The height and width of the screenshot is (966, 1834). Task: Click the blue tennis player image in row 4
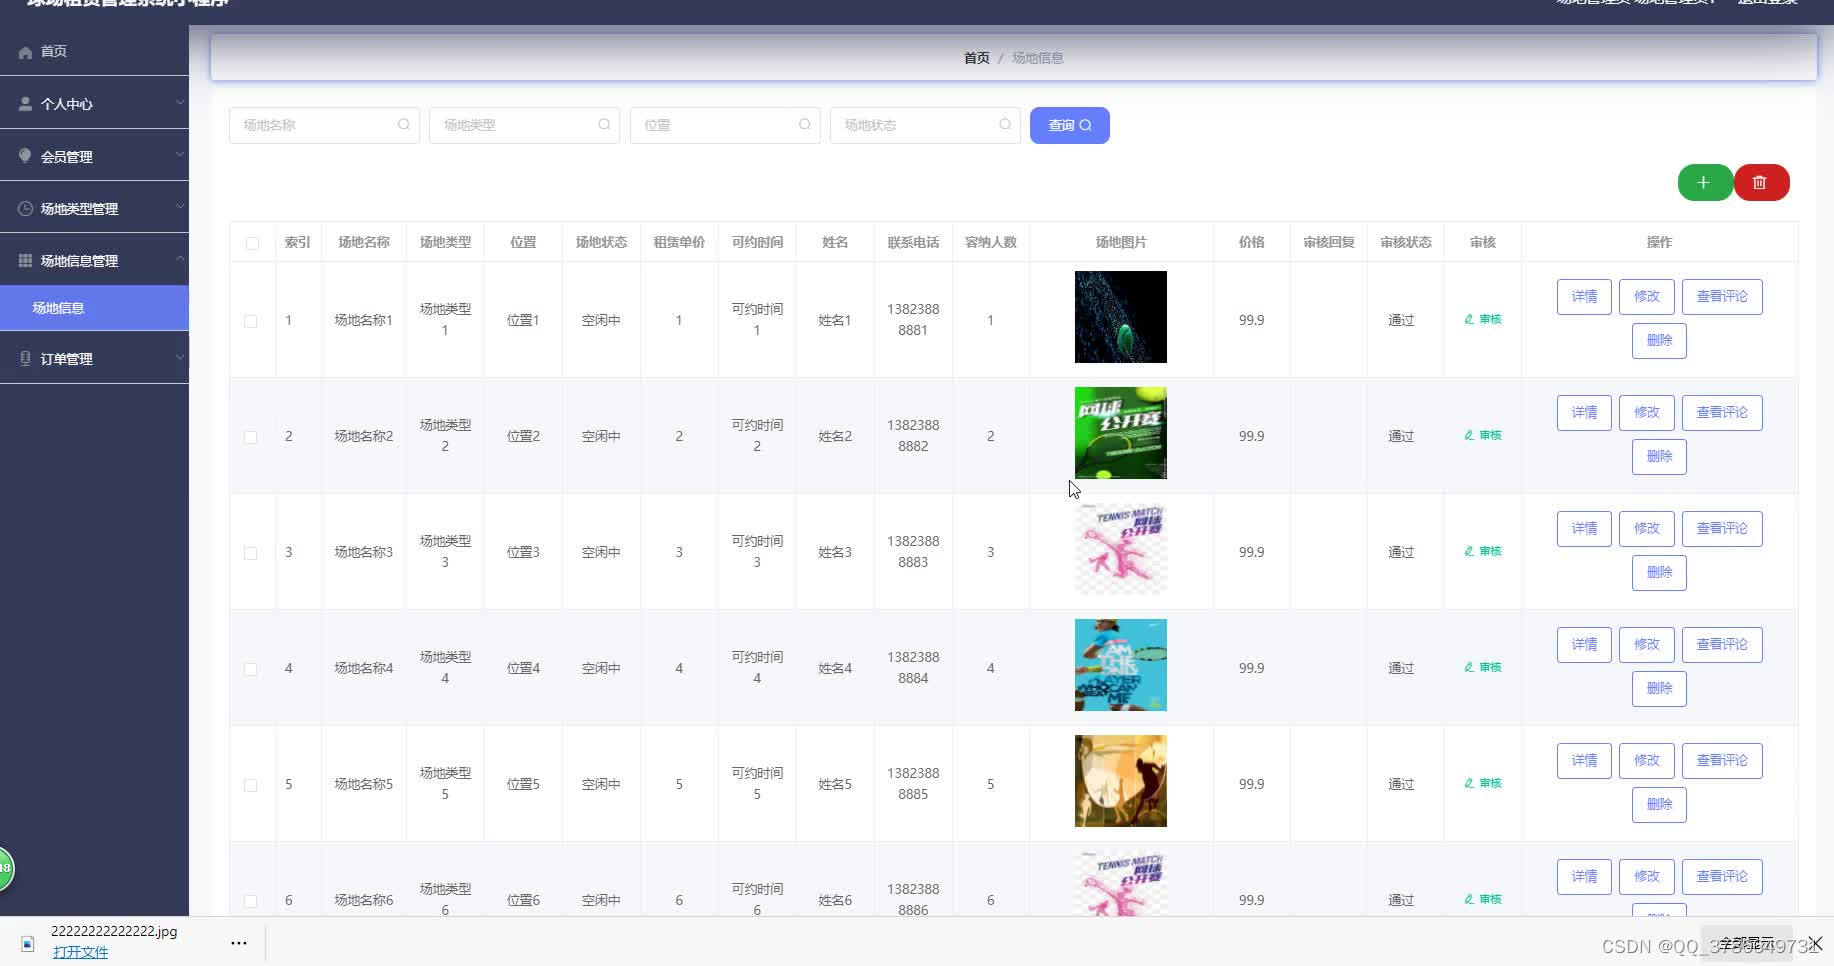(x=1121, y=665)
